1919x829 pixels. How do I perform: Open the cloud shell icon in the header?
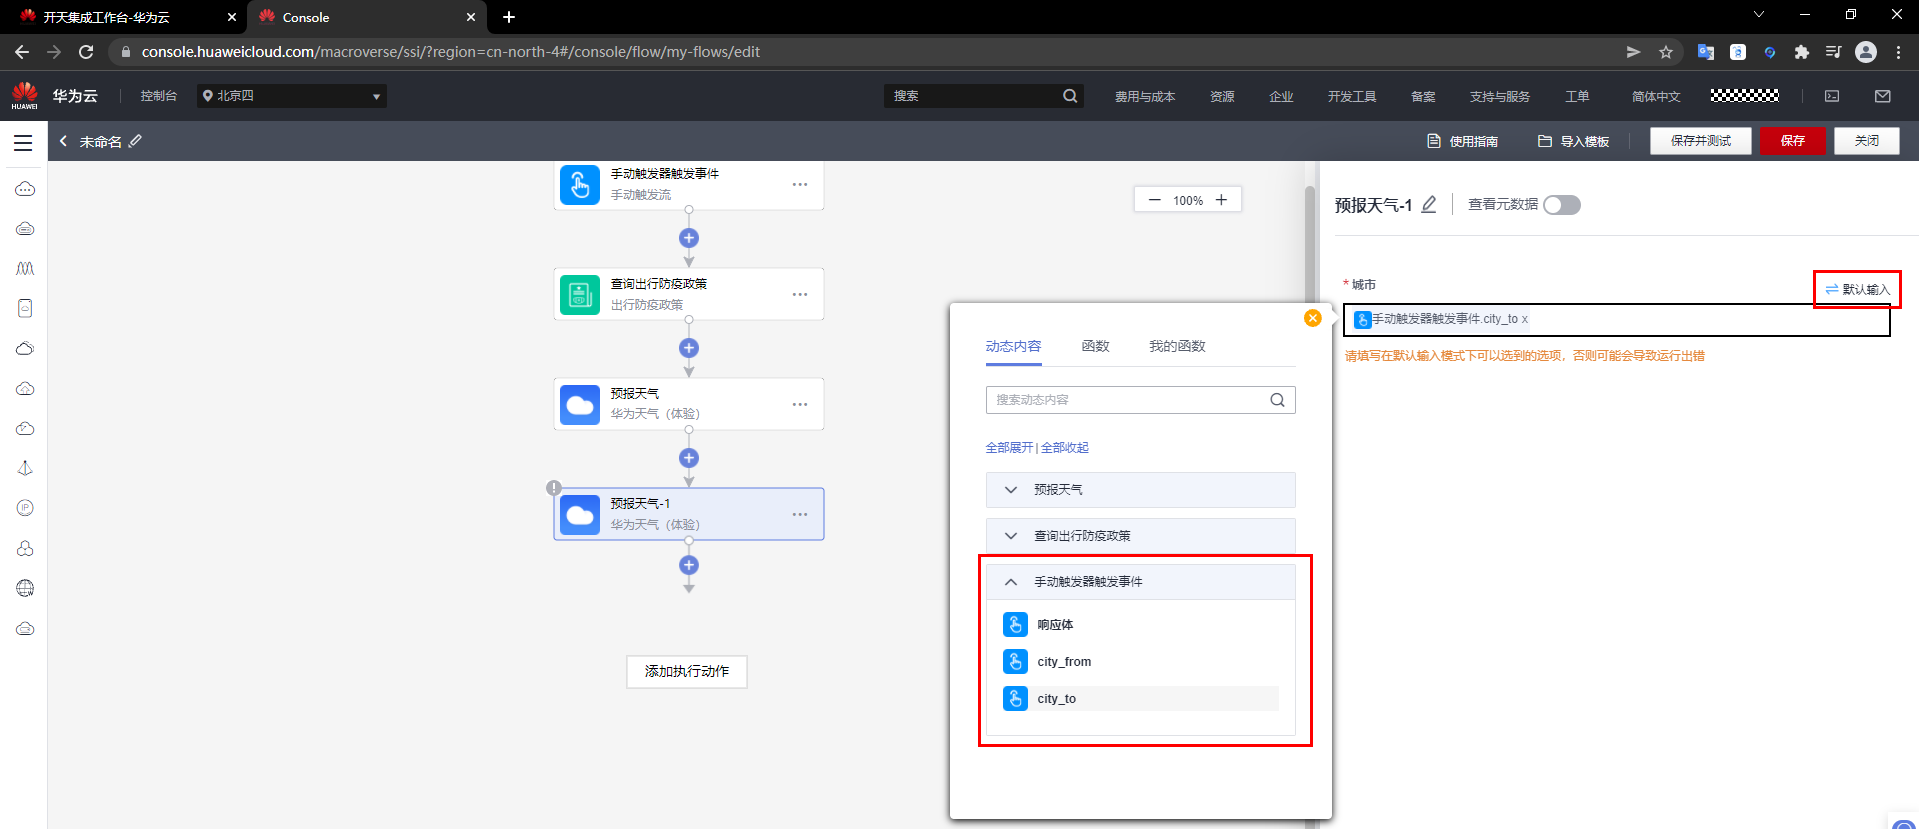tap(1832, 96)
